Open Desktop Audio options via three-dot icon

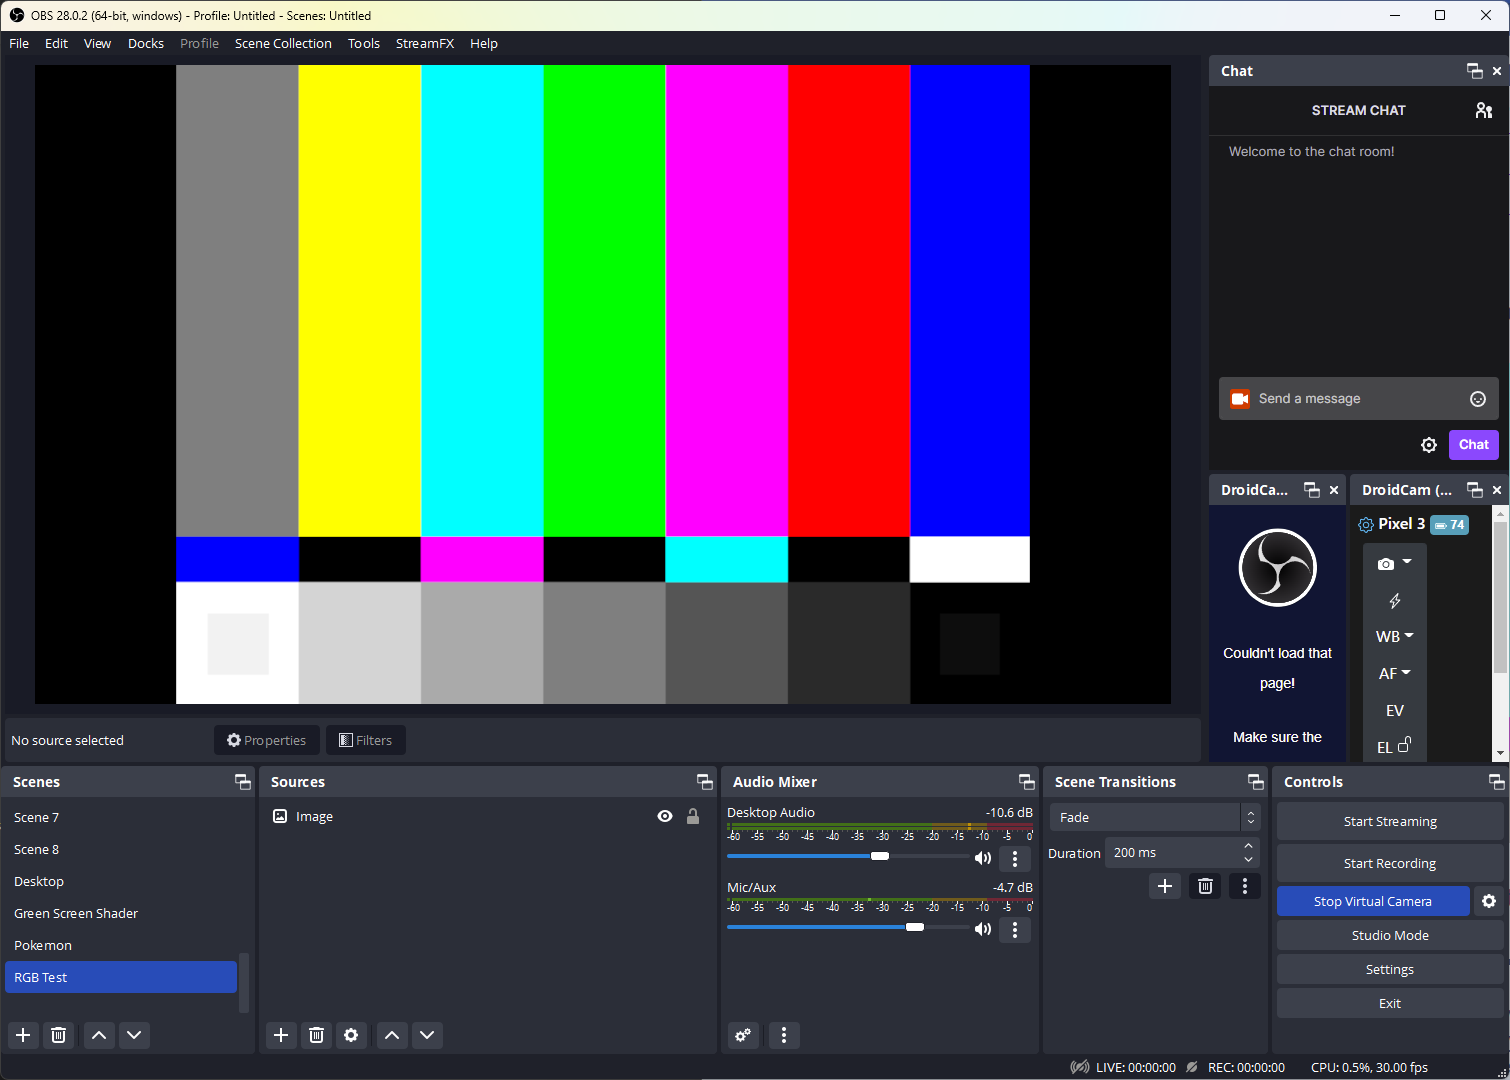click(1014, 858)
